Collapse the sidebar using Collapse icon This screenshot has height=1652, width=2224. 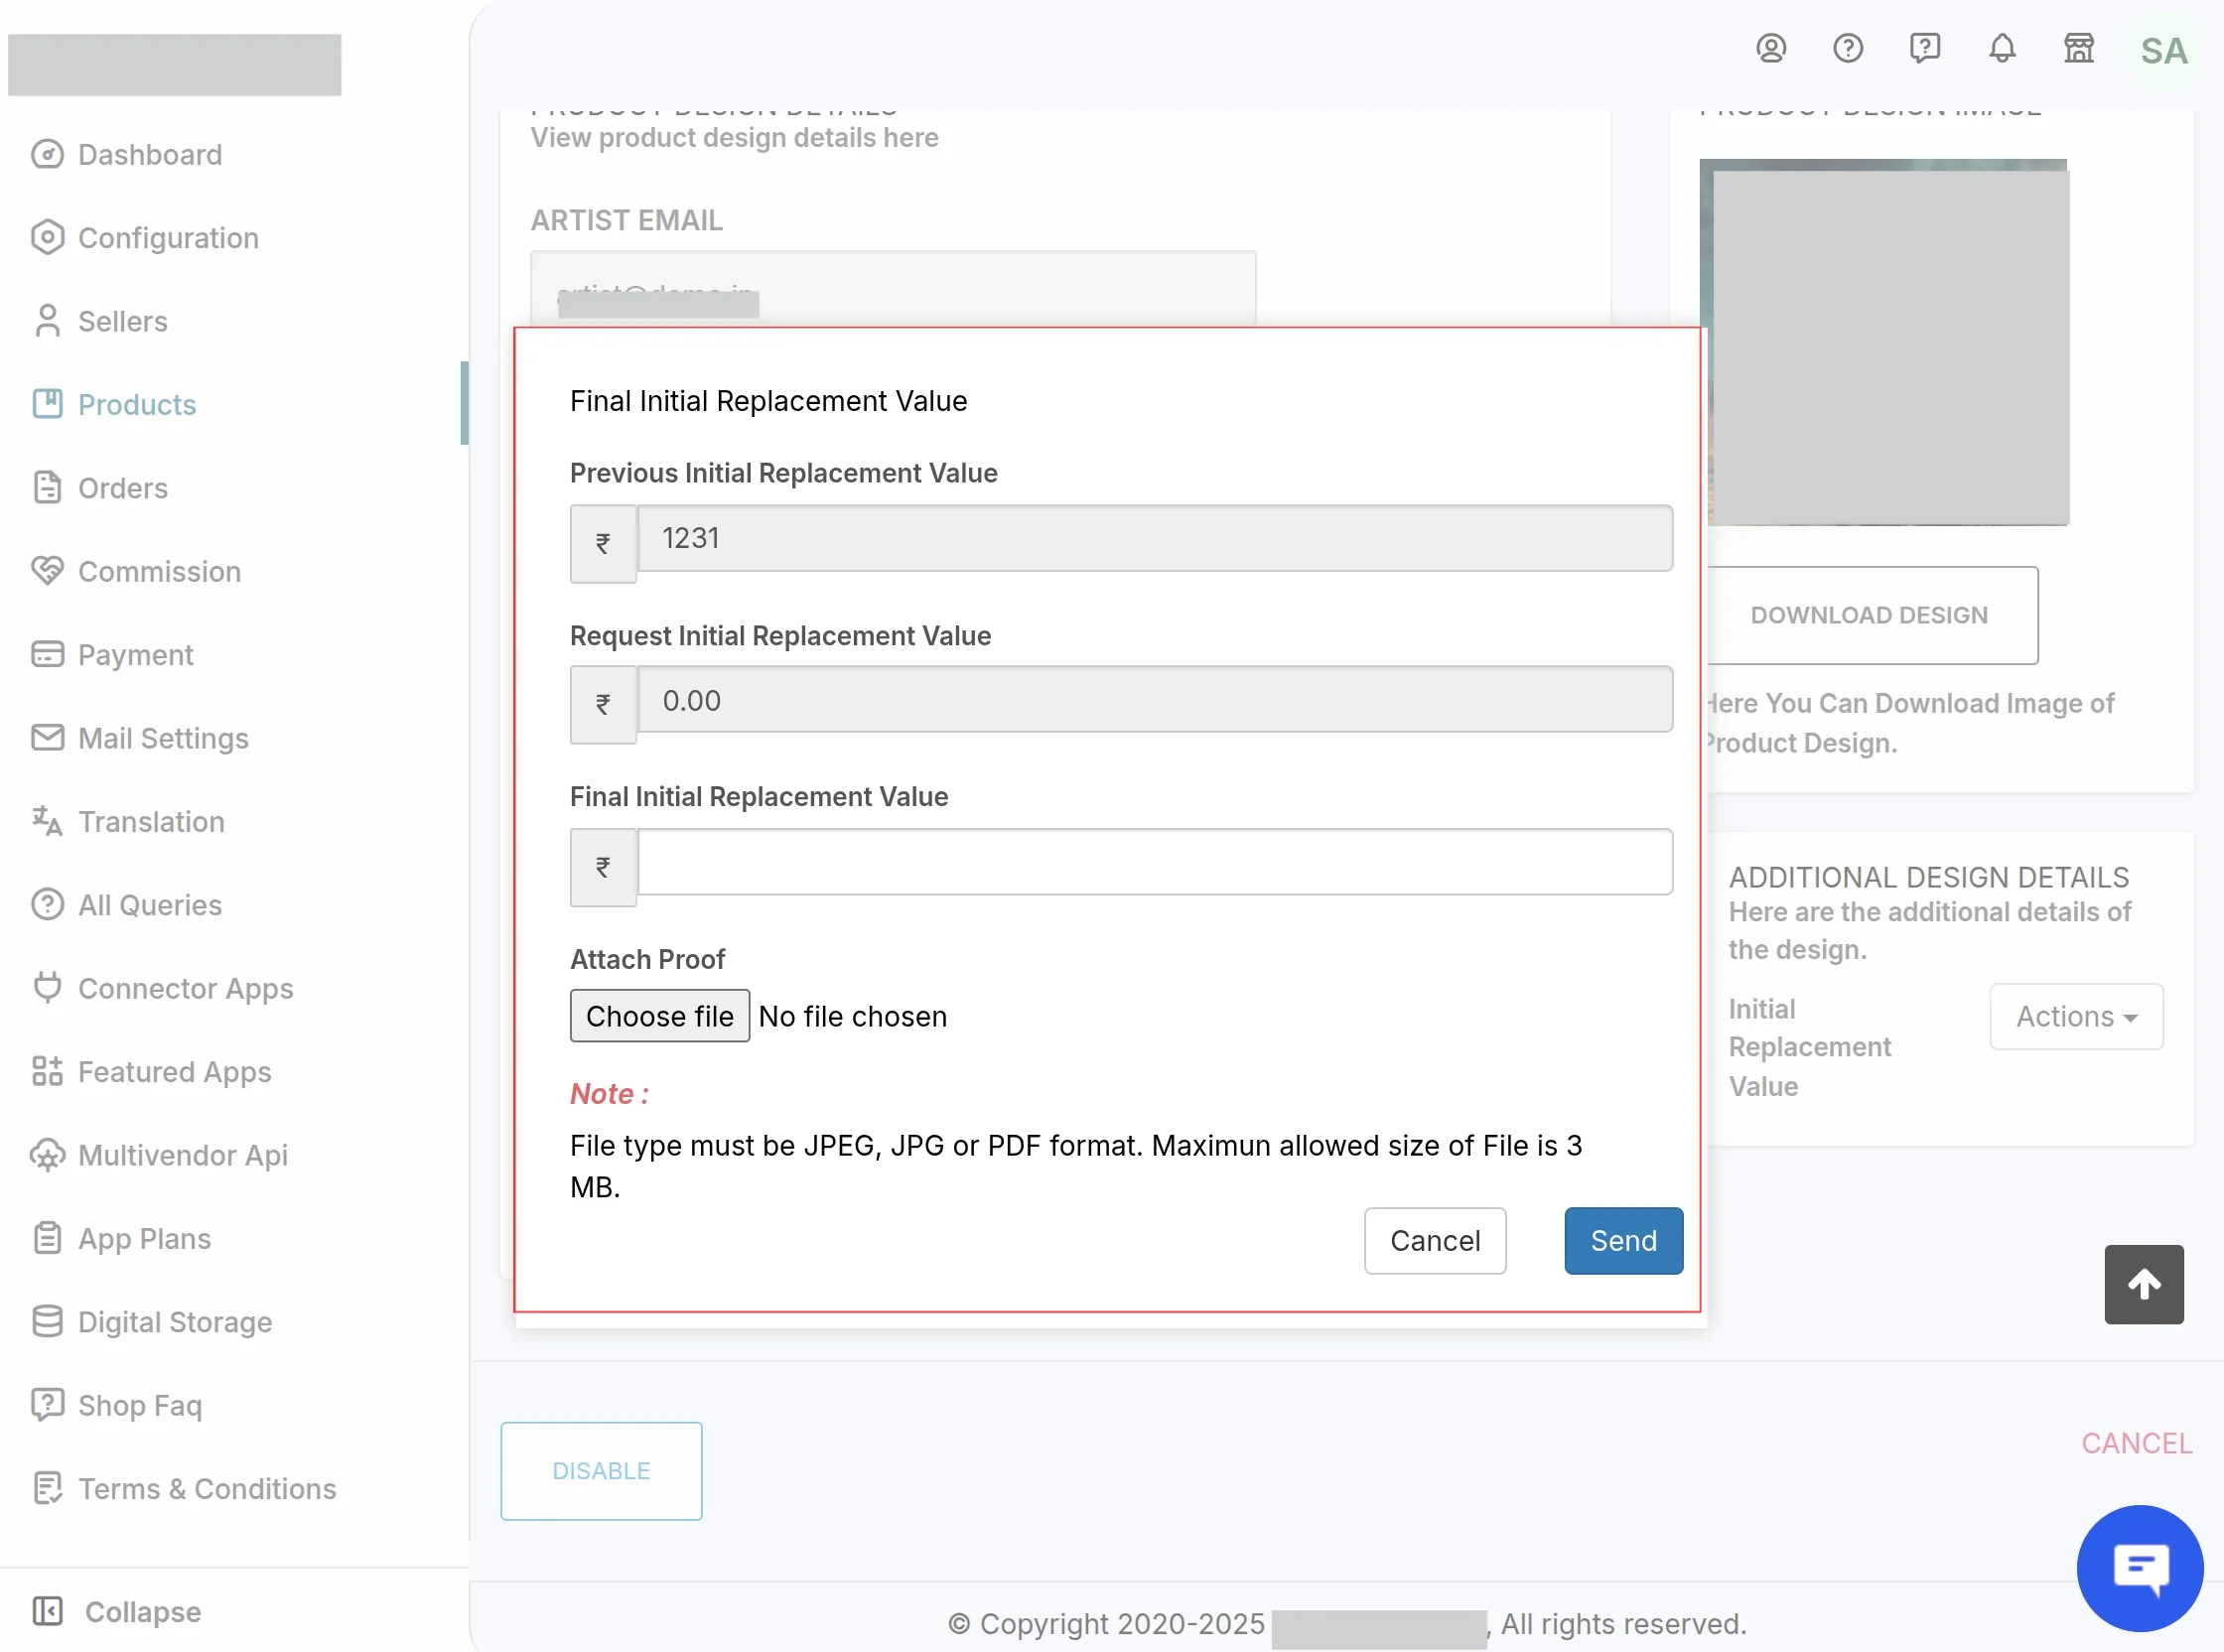pos(47,1611)
